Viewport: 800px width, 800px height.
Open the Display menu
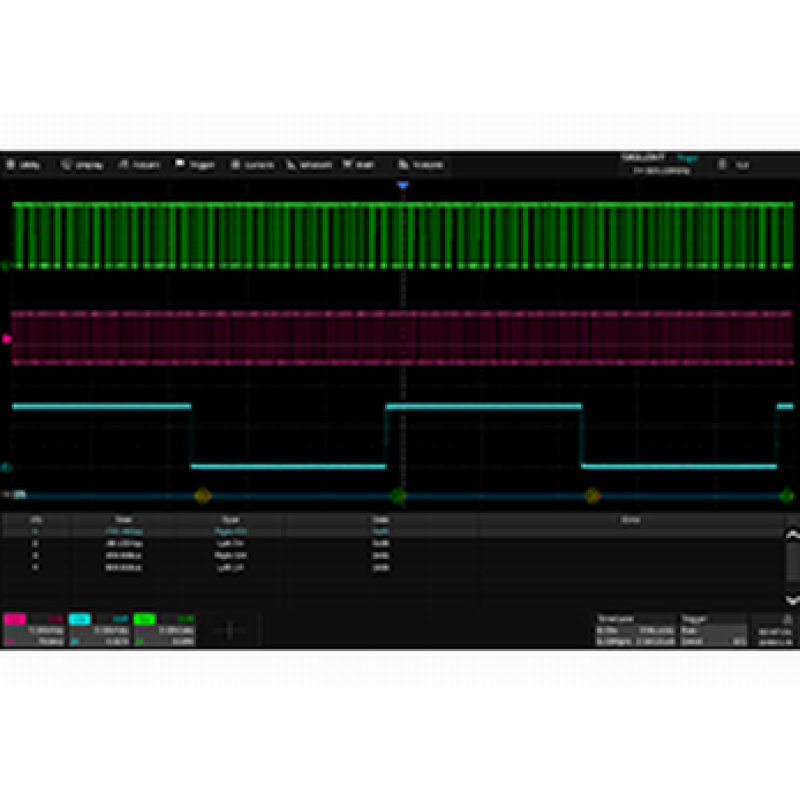coord(83,165)
